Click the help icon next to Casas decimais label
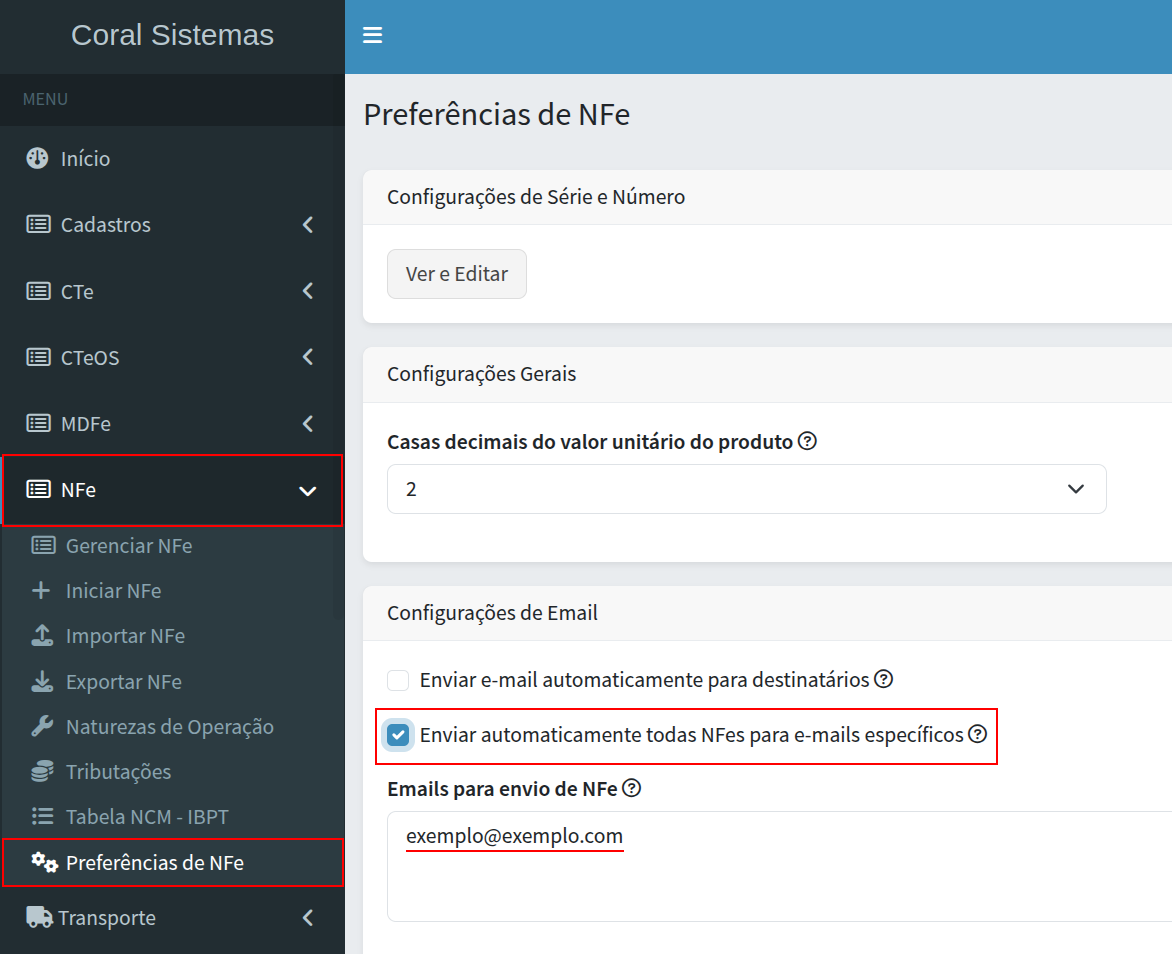Screen dimensions: 1172x954 (x=807, y=441)
